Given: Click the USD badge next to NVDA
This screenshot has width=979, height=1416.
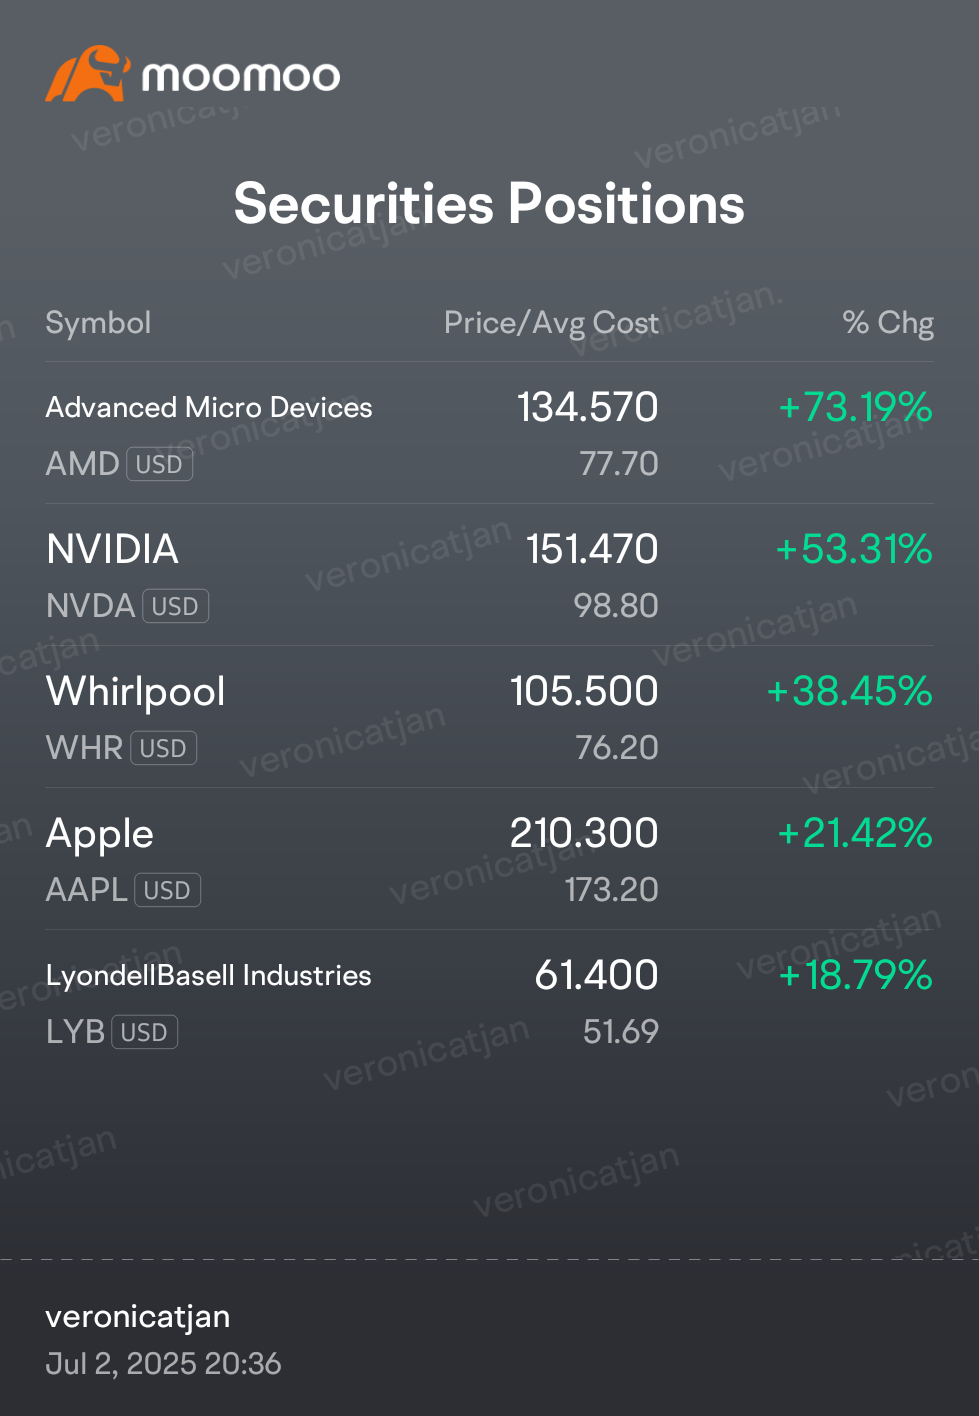Looking at the screenshot, I should (175, 606).
